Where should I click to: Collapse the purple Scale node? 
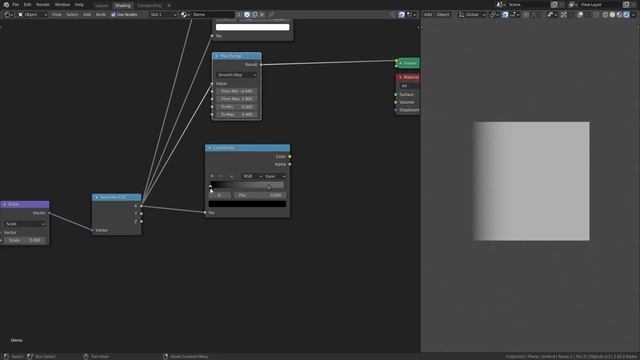point(4,204)
